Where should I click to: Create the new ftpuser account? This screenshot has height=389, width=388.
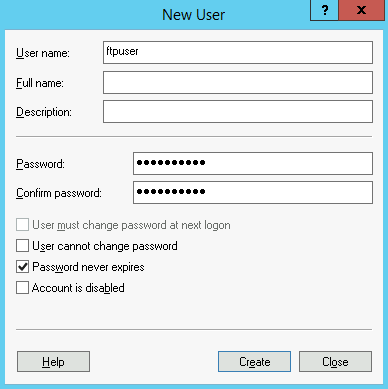pos(254,362)
